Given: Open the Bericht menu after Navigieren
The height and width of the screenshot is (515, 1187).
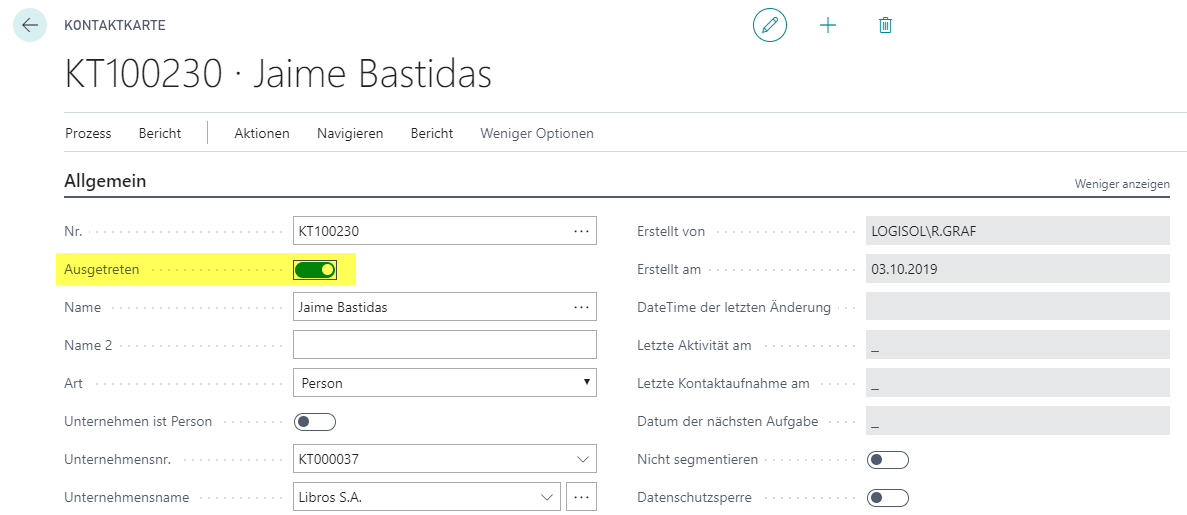Looking at the screenshot, I should [431, 133].
